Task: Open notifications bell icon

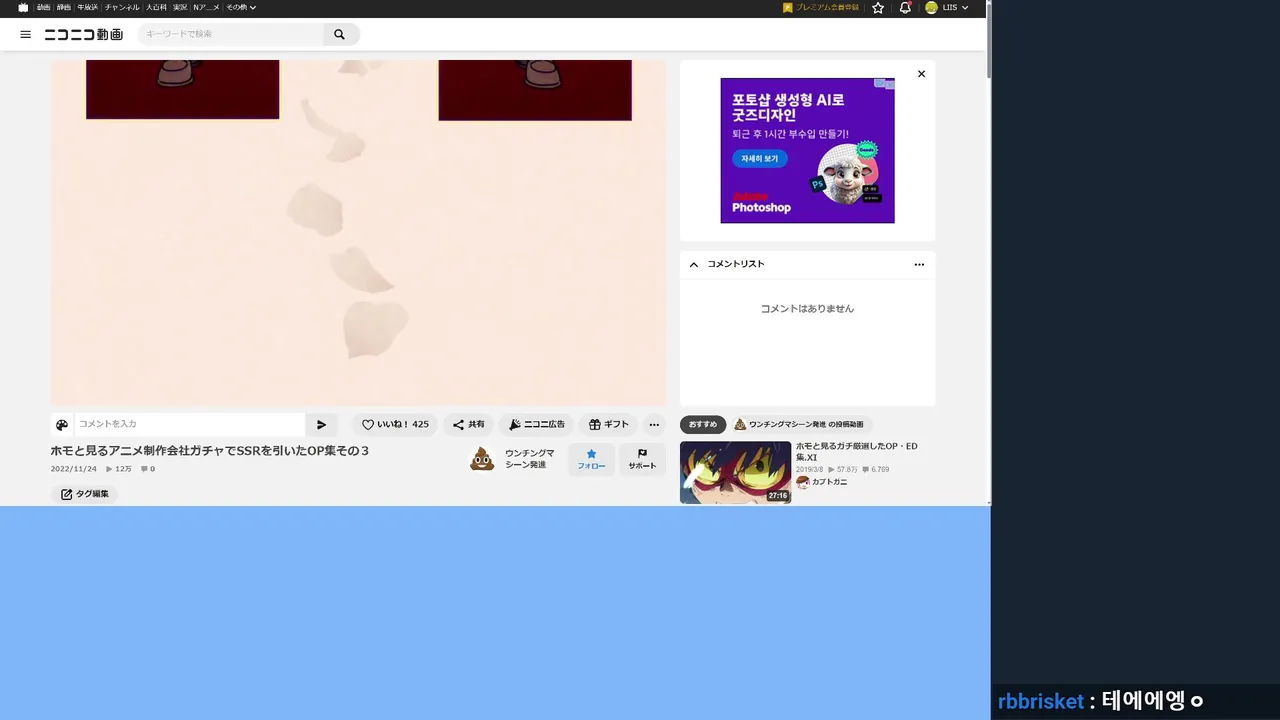Action: point(905,7)
